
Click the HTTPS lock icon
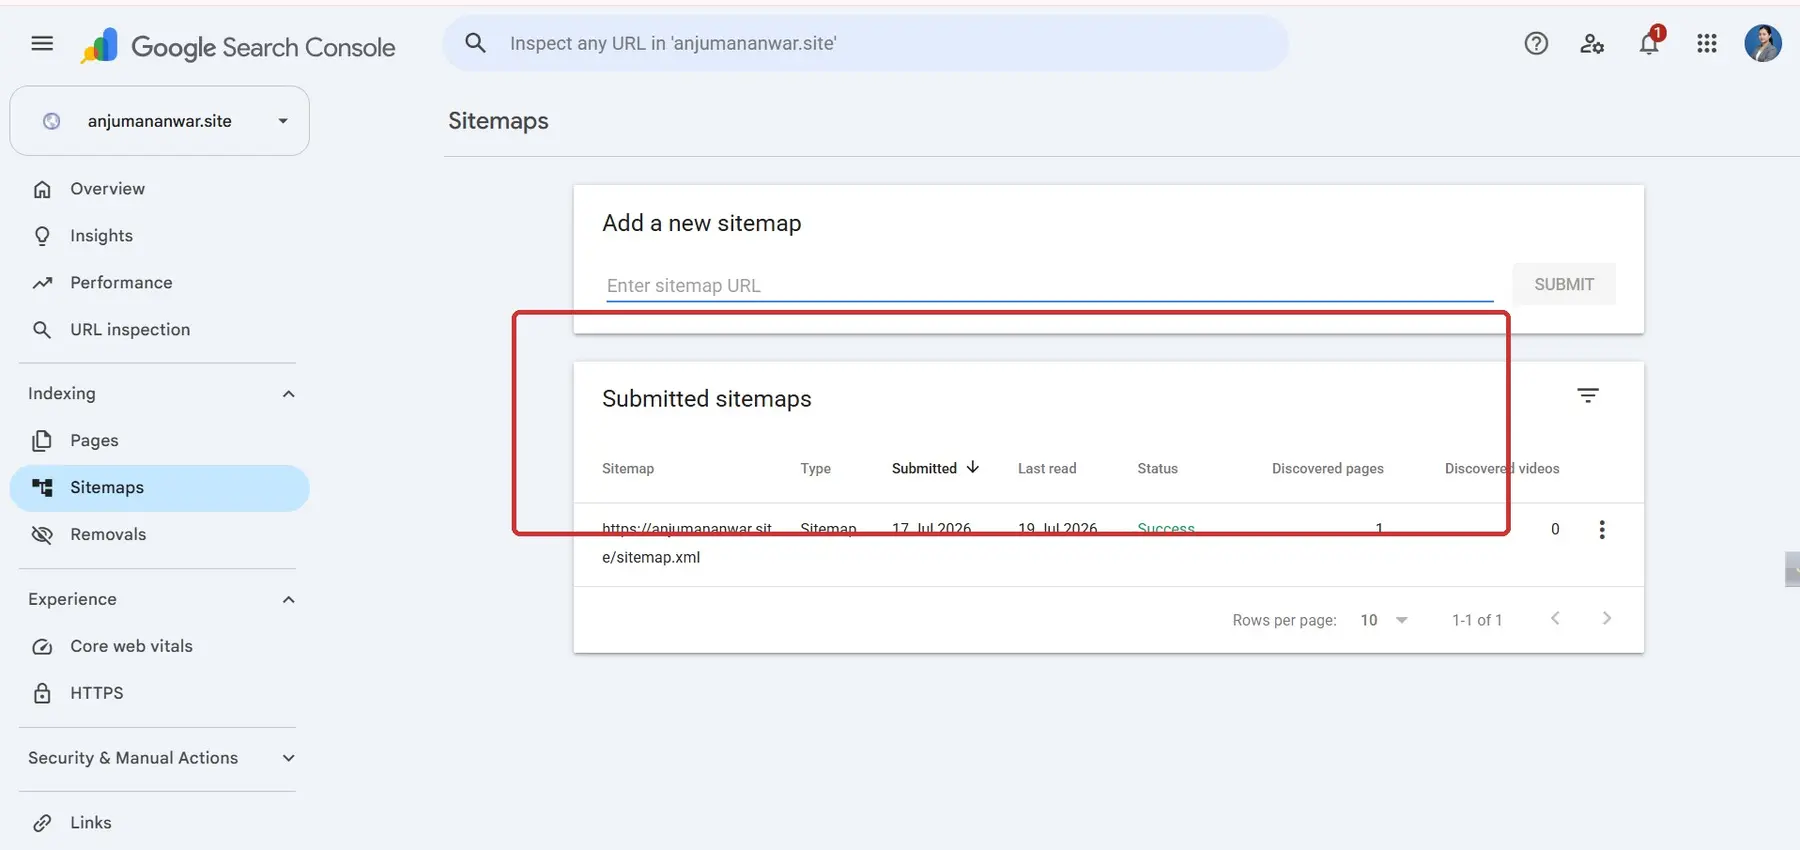(x=42, y=693)
